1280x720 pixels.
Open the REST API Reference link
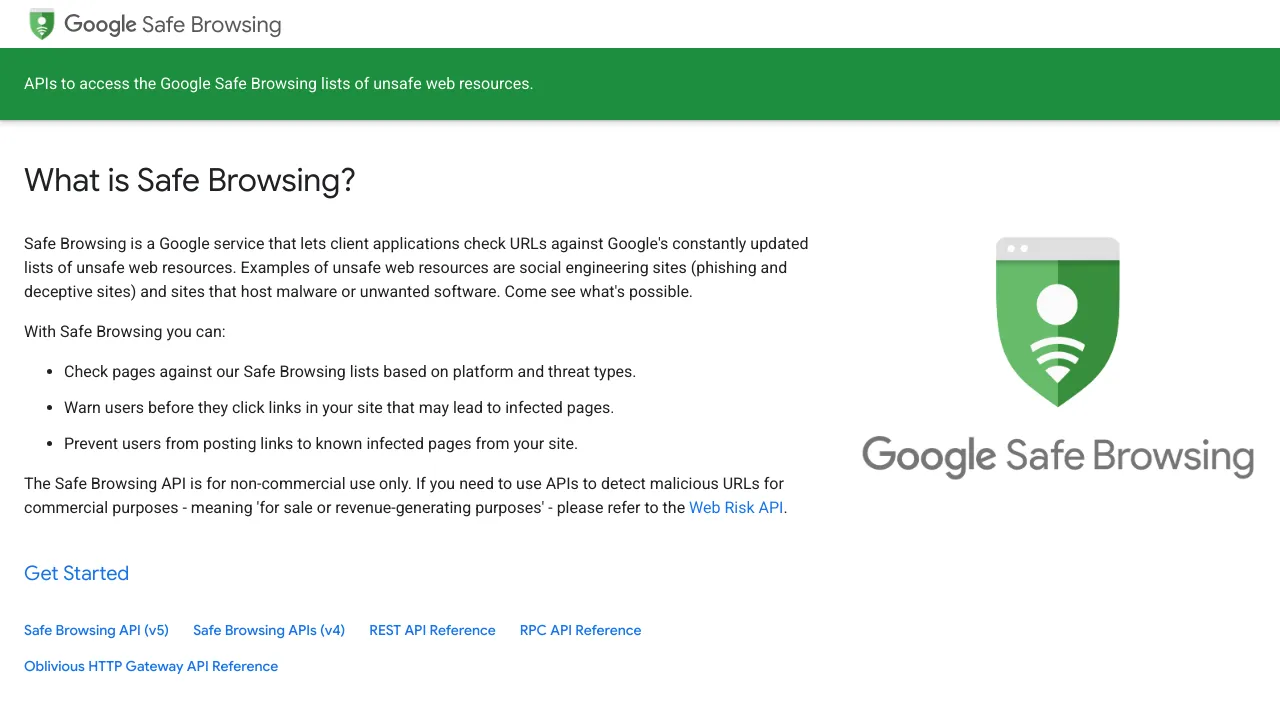(x=432, y=630)
